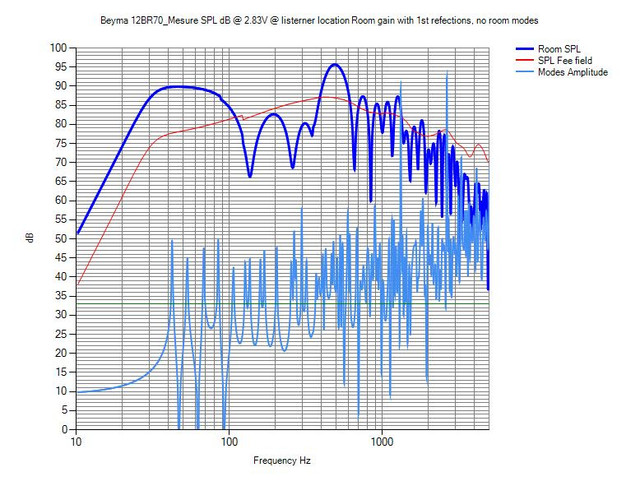This screenshot has height=485, width=640.
Task: Click the y-axis value 60
Action: click(x=60, y=200)
